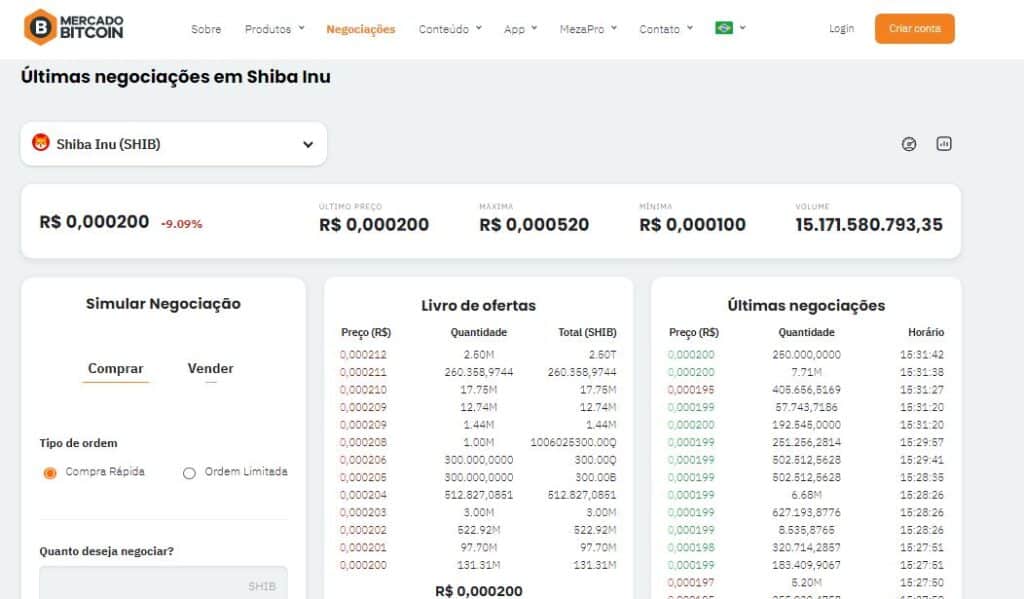Click the trade price 0,000198
The image size is (1024, 599).
tap(691, 547)
